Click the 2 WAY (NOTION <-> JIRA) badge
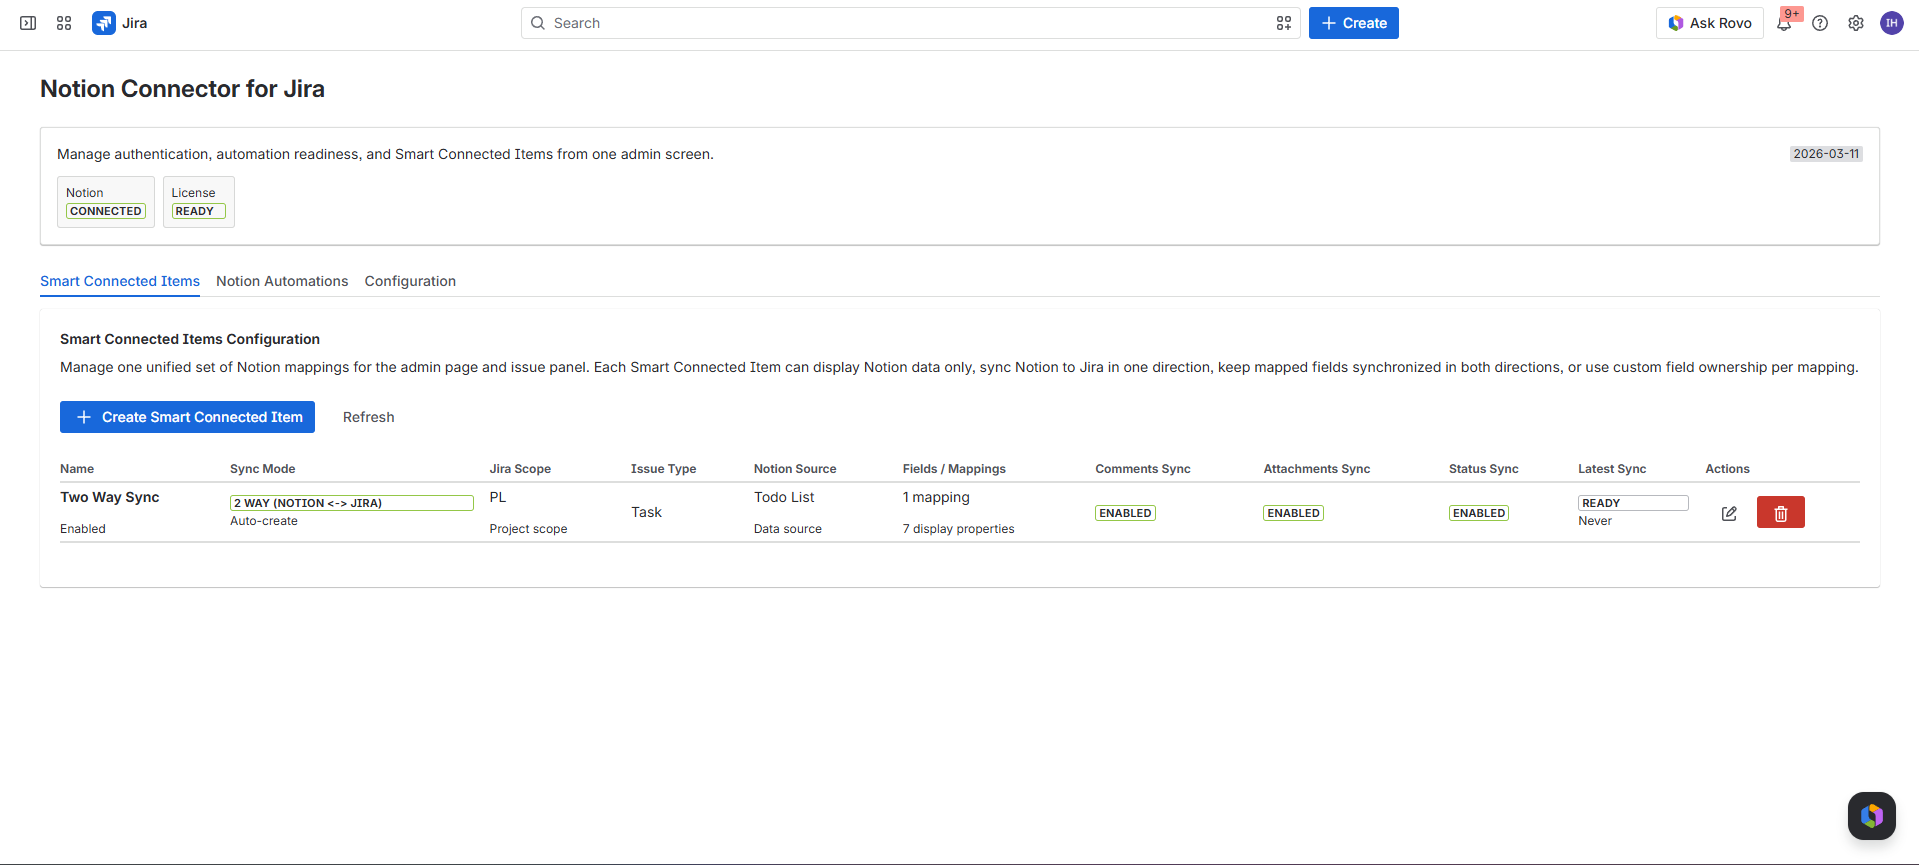The height and width of the screenshot is (865, 1919). tap(352, 503)
